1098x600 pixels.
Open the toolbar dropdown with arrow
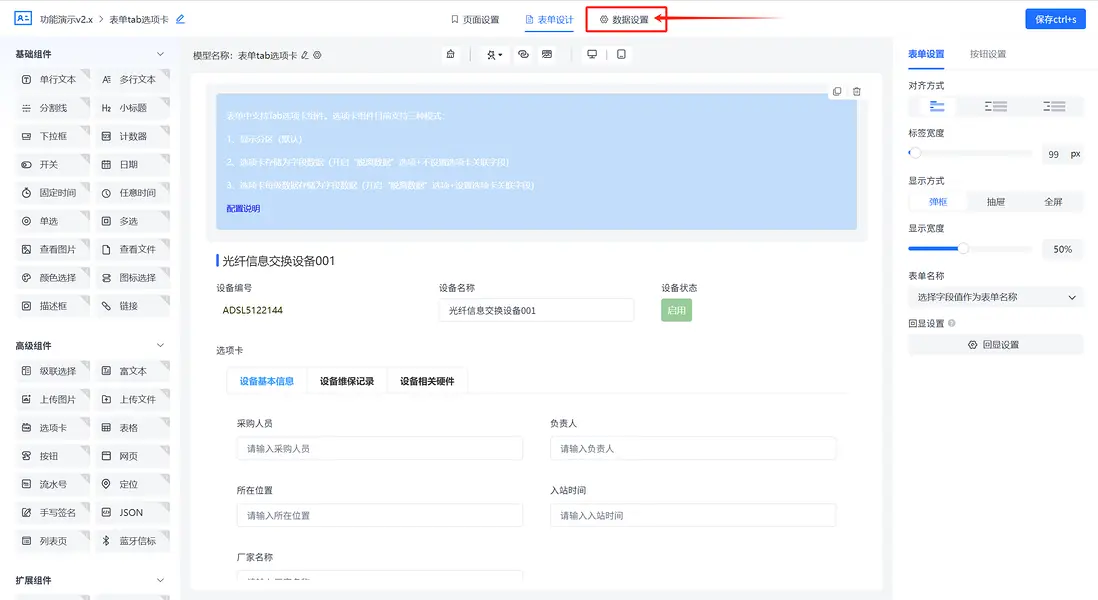pyautogui.click(x=494, y=55)
